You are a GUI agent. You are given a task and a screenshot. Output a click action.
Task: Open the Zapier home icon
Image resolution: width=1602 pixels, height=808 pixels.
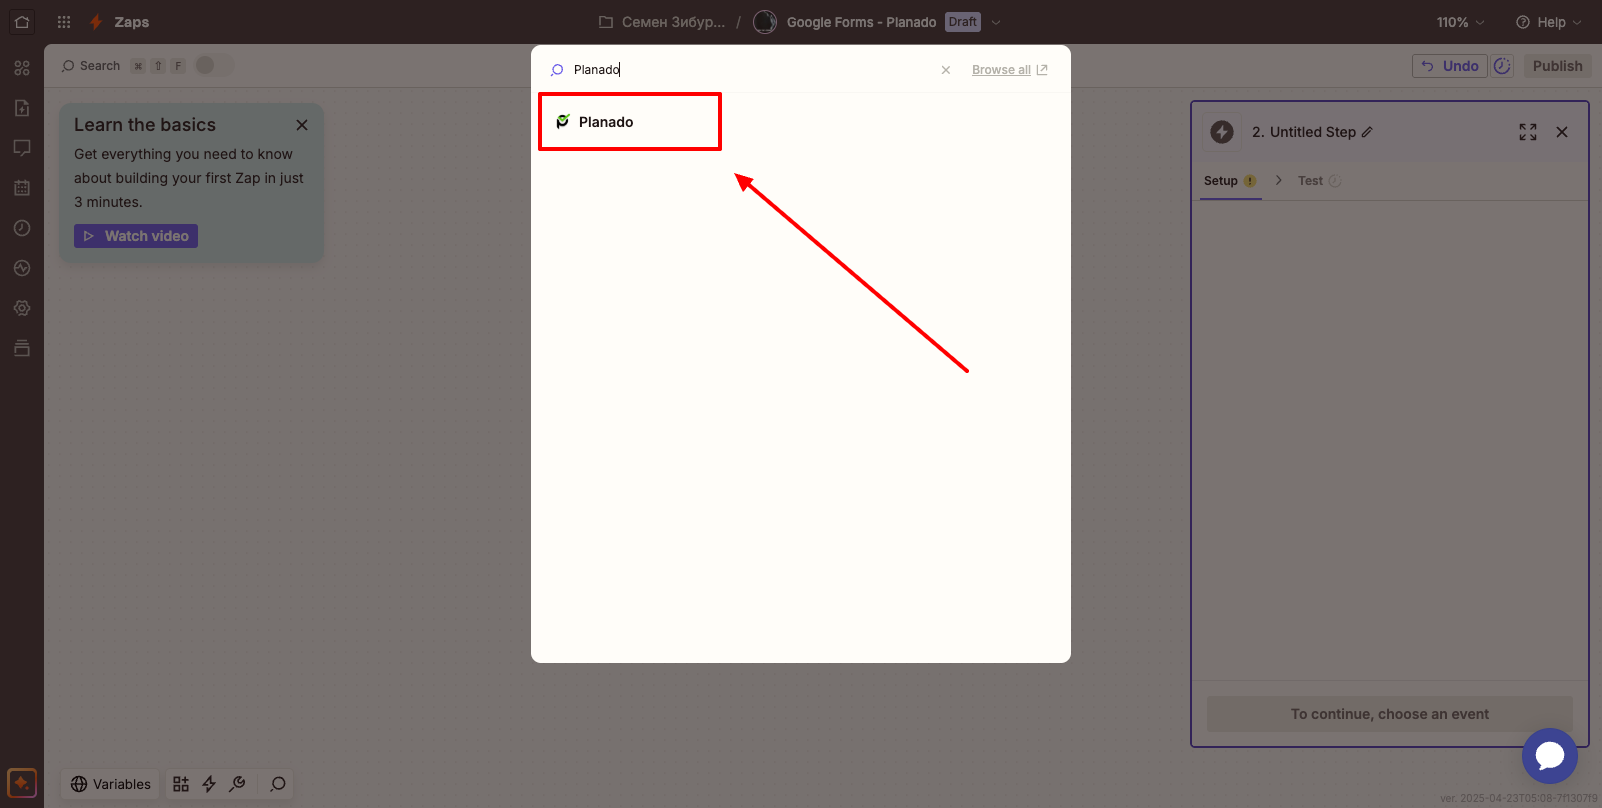pyautogui.click(x=22, y=22)
